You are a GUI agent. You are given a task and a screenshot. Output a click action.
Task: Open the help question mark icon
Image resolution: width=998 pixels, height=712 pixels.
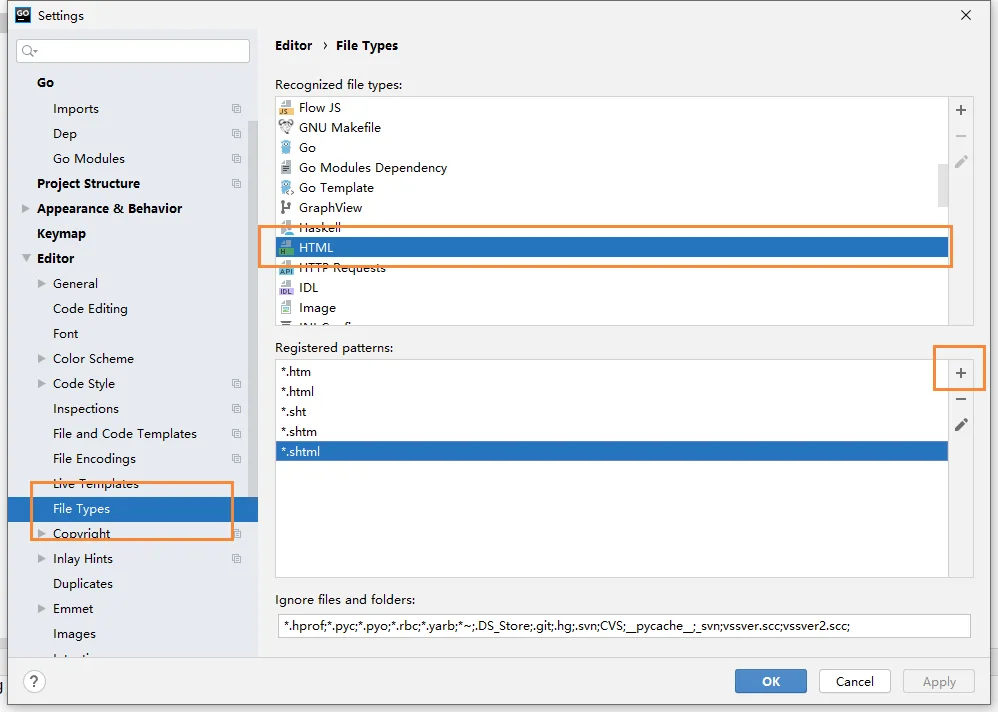click(x=34, y=681)
